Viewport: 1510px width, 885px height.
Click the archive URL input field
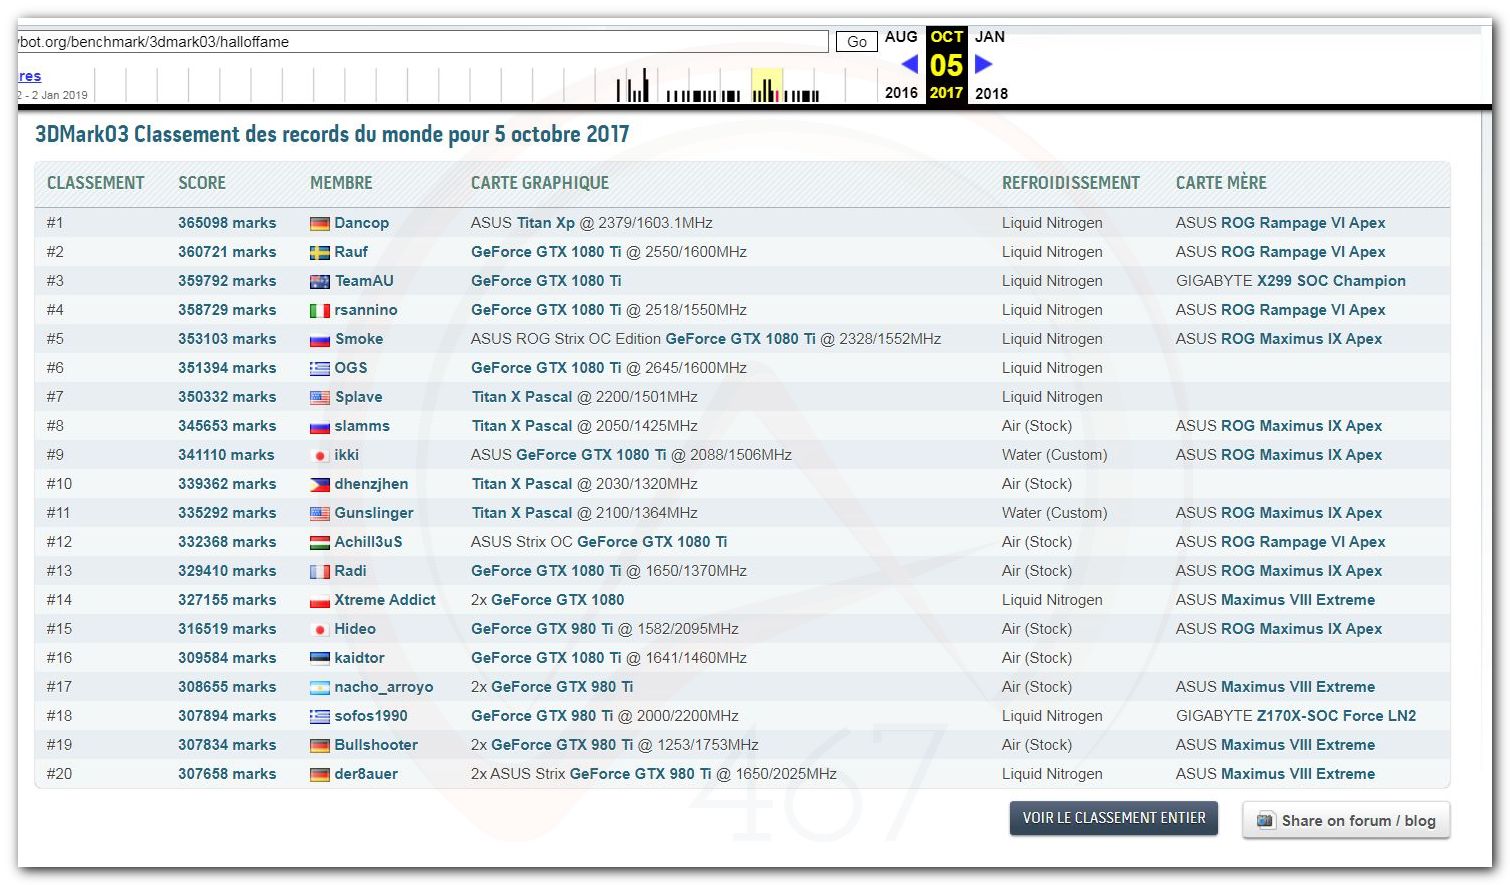click(x=423, y=41)
